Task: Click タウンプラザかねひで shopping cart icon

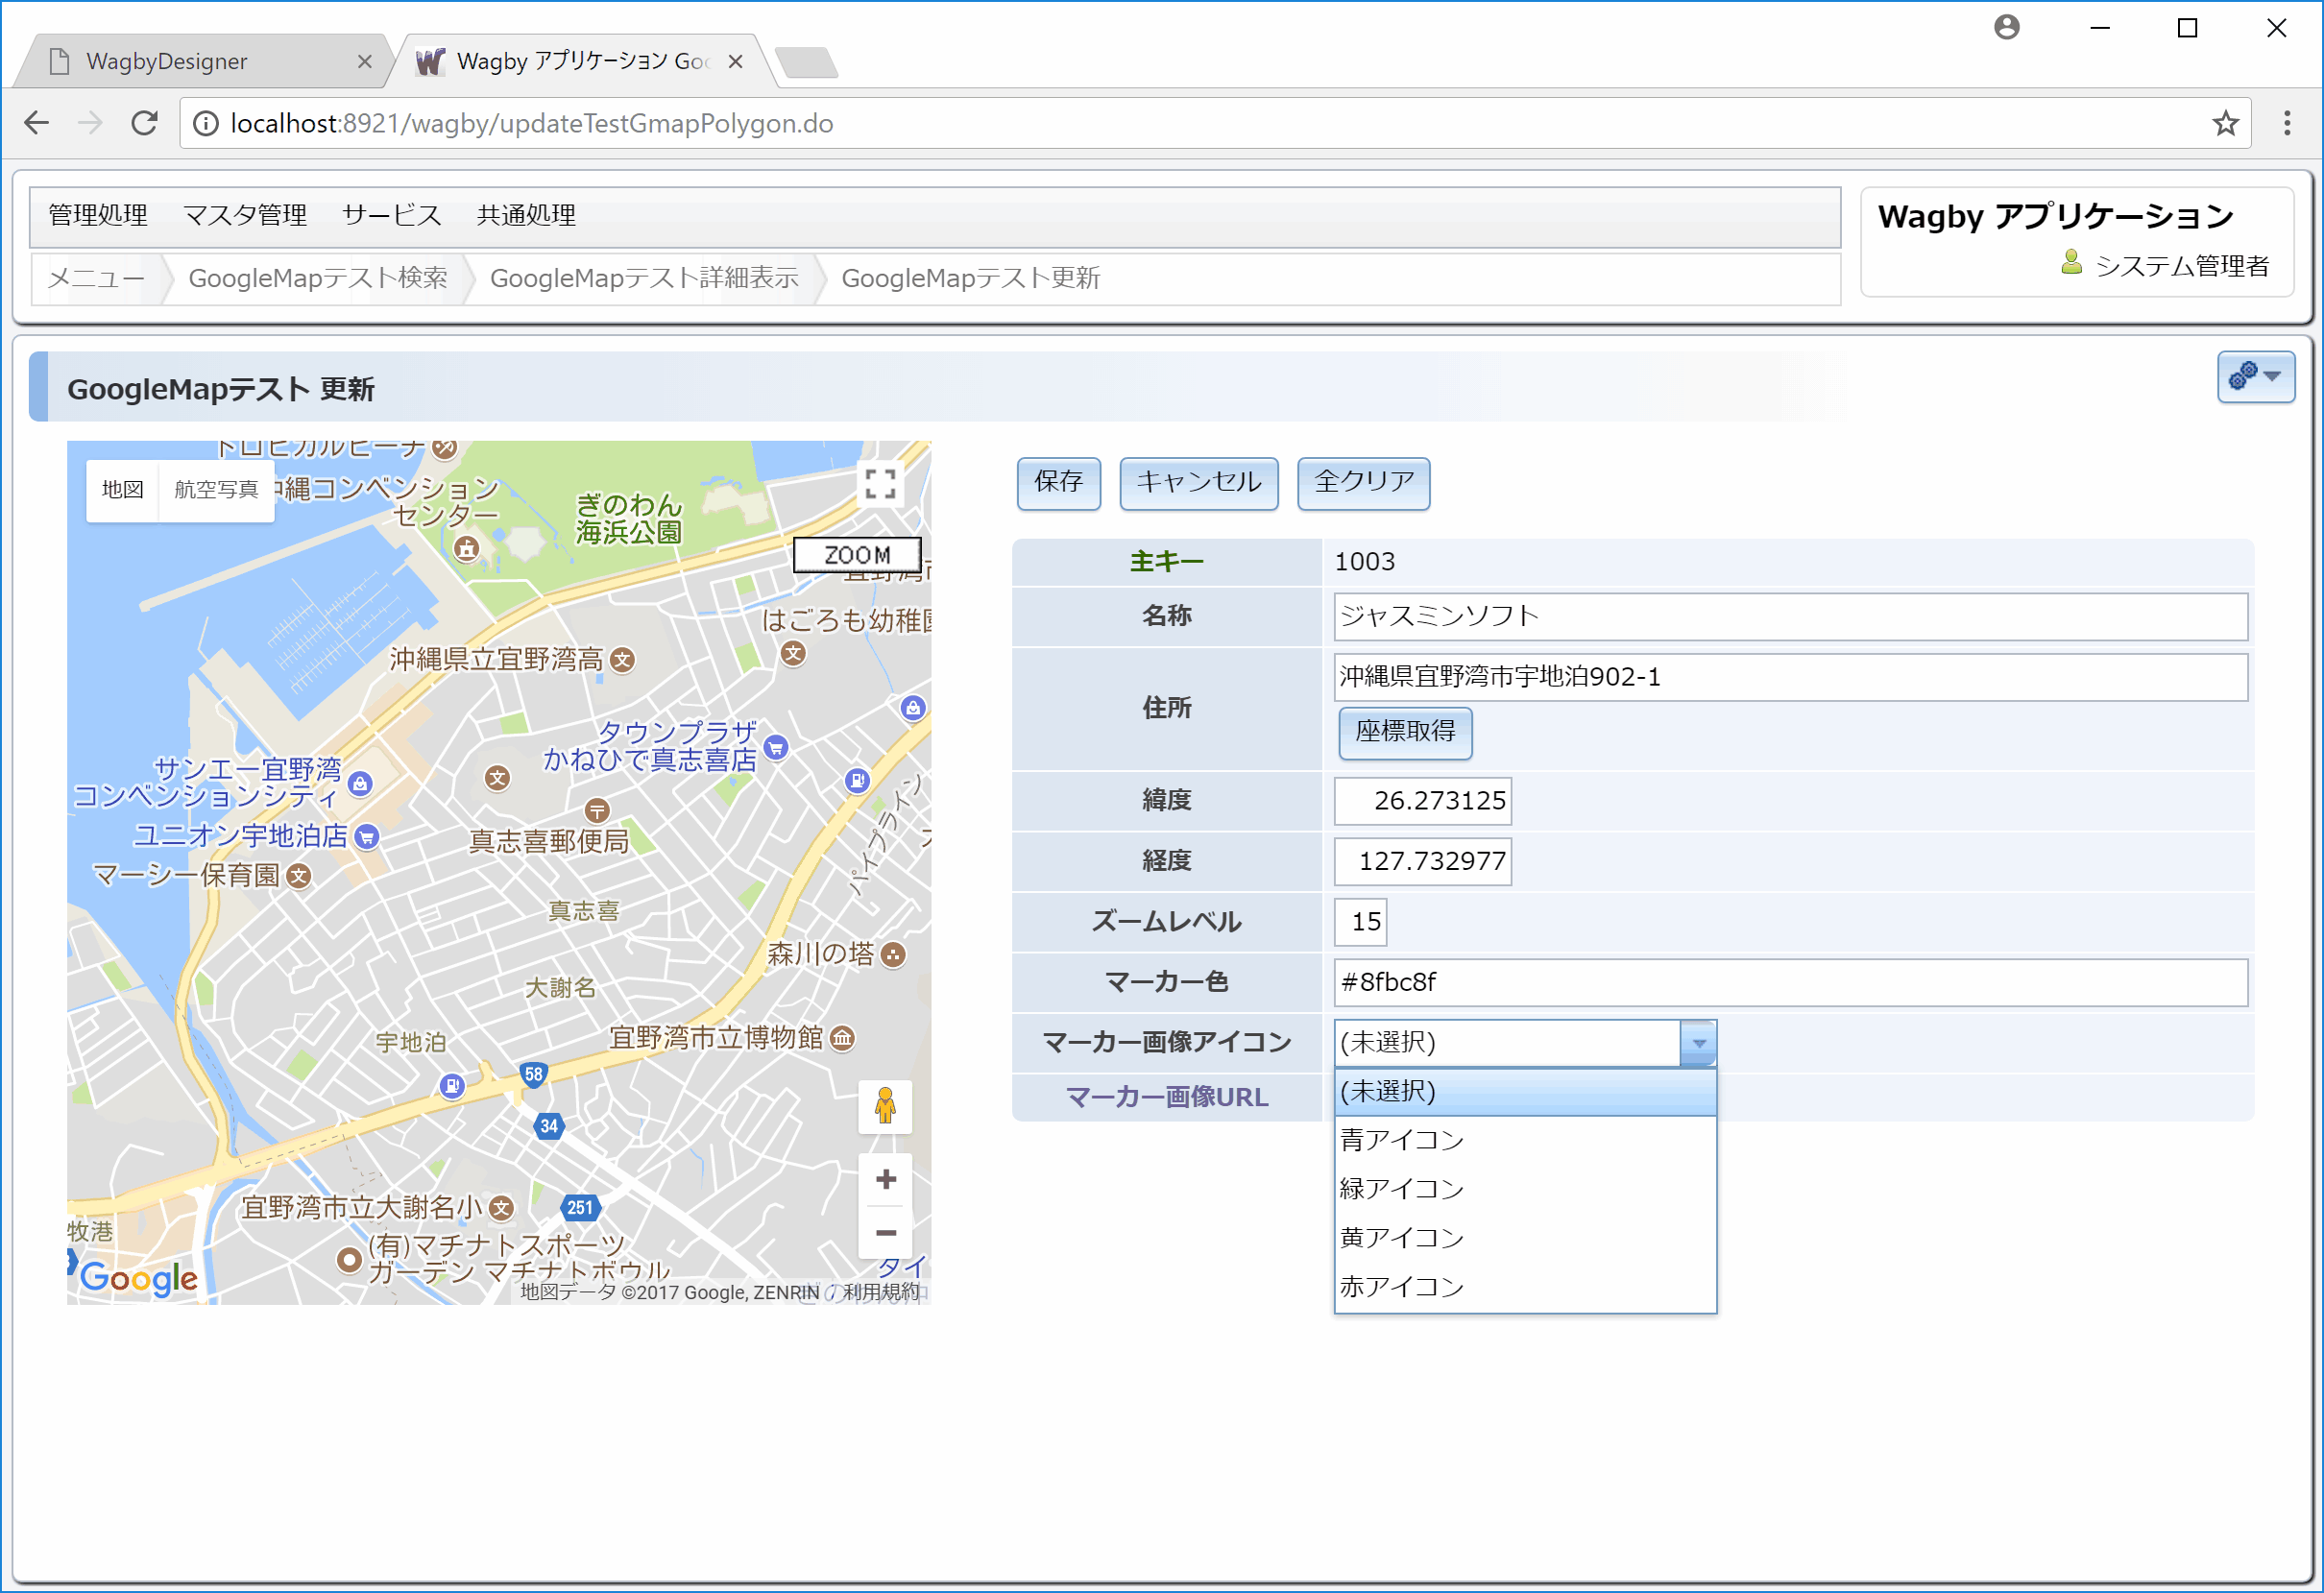Action: pyautogui.click(x=776, y=747)
